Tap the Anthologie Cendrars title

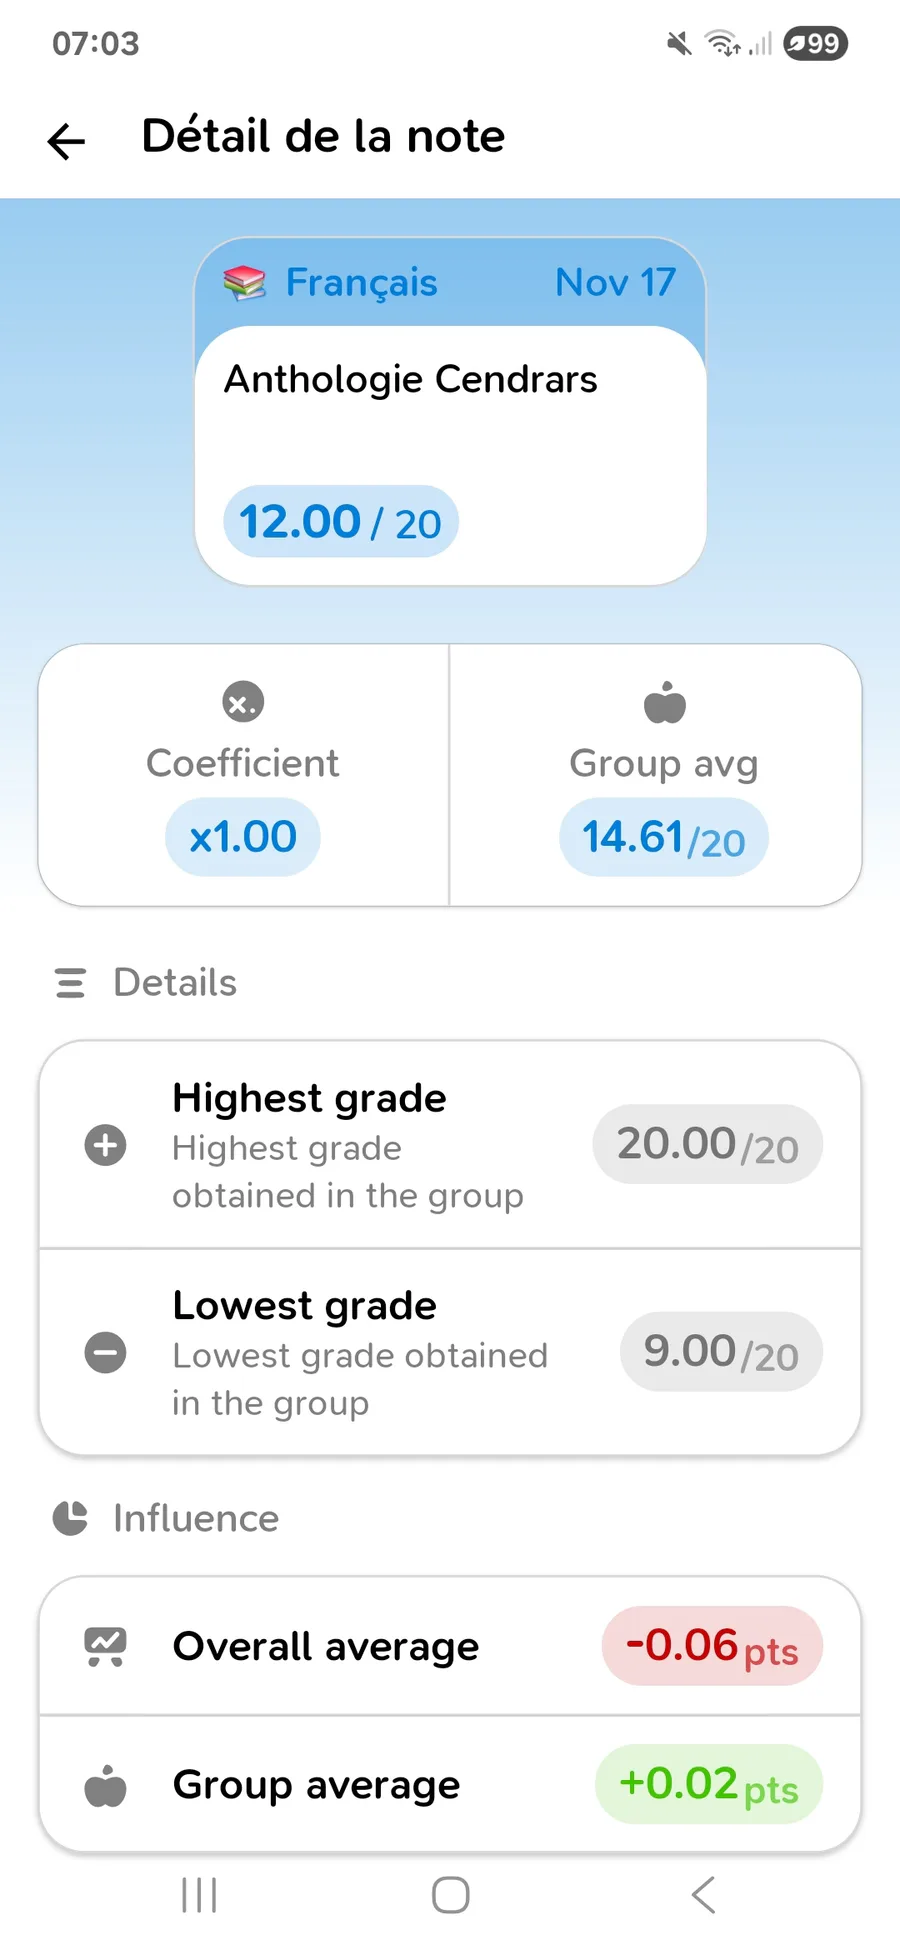pyautogui.click(x=410, y=380)
